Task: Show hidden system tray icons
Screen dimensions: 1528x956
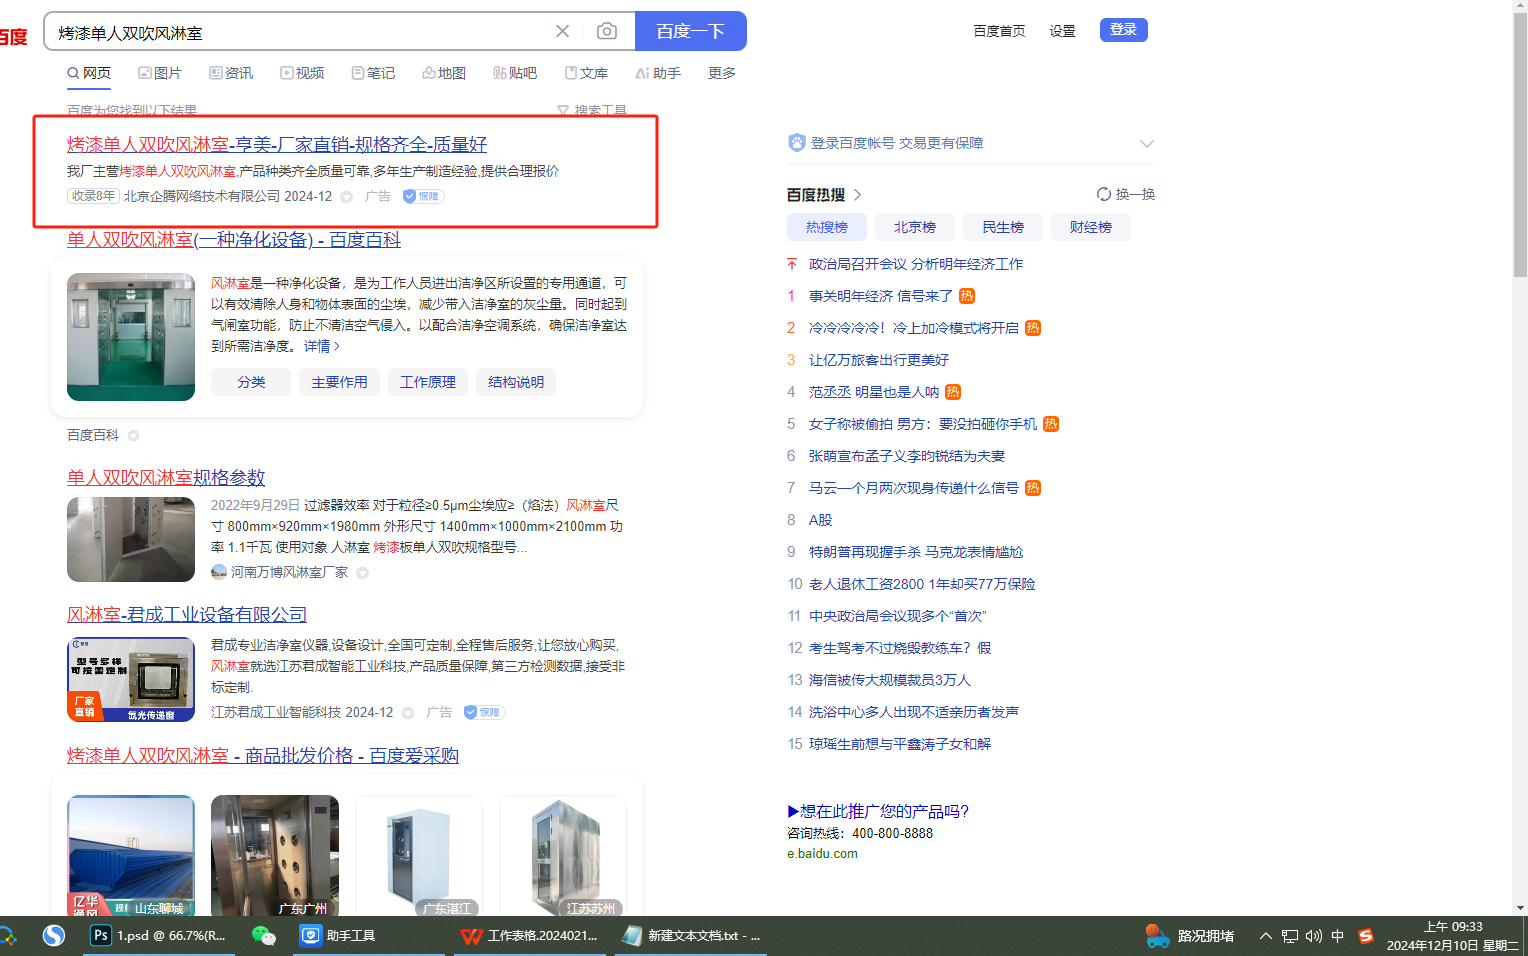Action: click(1265, 936)
